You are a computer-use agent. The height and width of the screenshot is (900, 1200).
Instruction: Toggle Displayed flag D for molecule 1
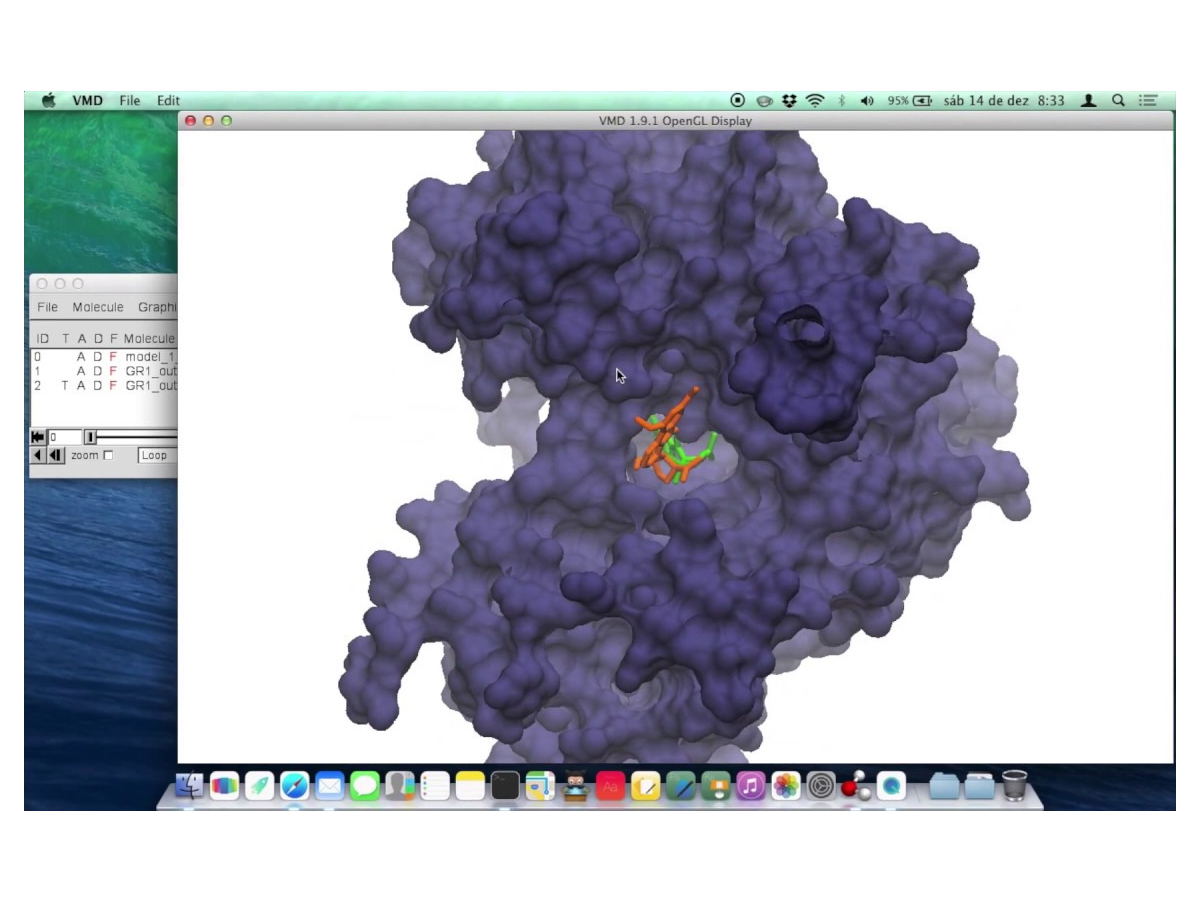point(97,371)
